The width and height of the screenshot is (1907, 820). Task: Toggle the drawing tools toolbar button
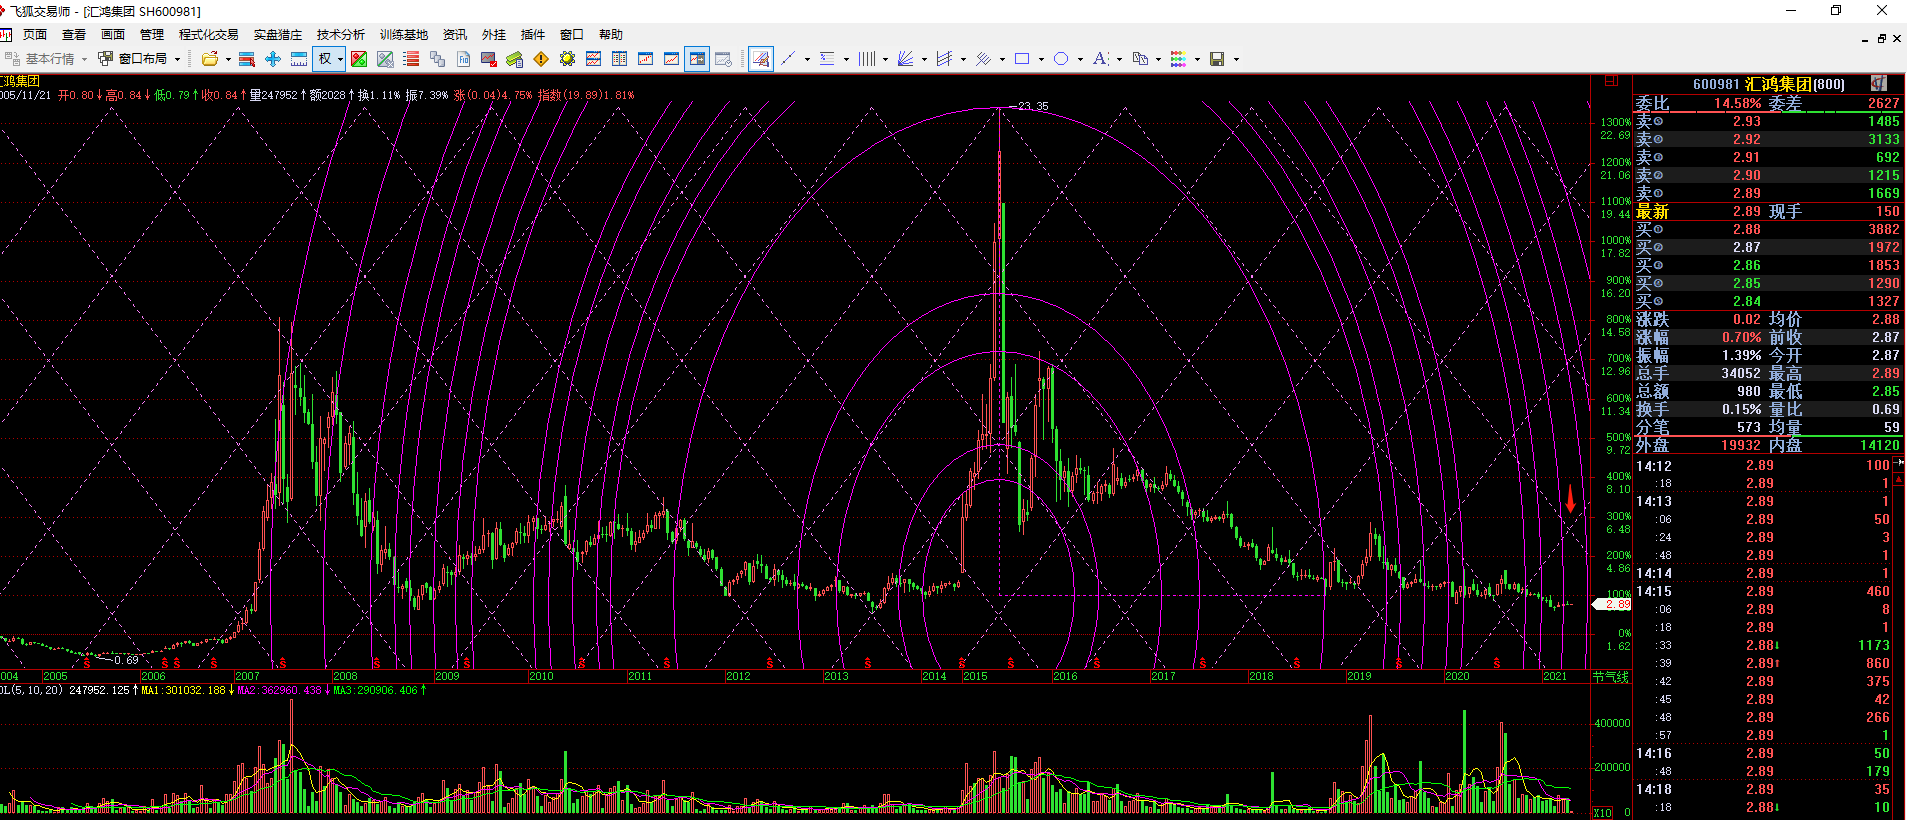(x=761, y=59)
